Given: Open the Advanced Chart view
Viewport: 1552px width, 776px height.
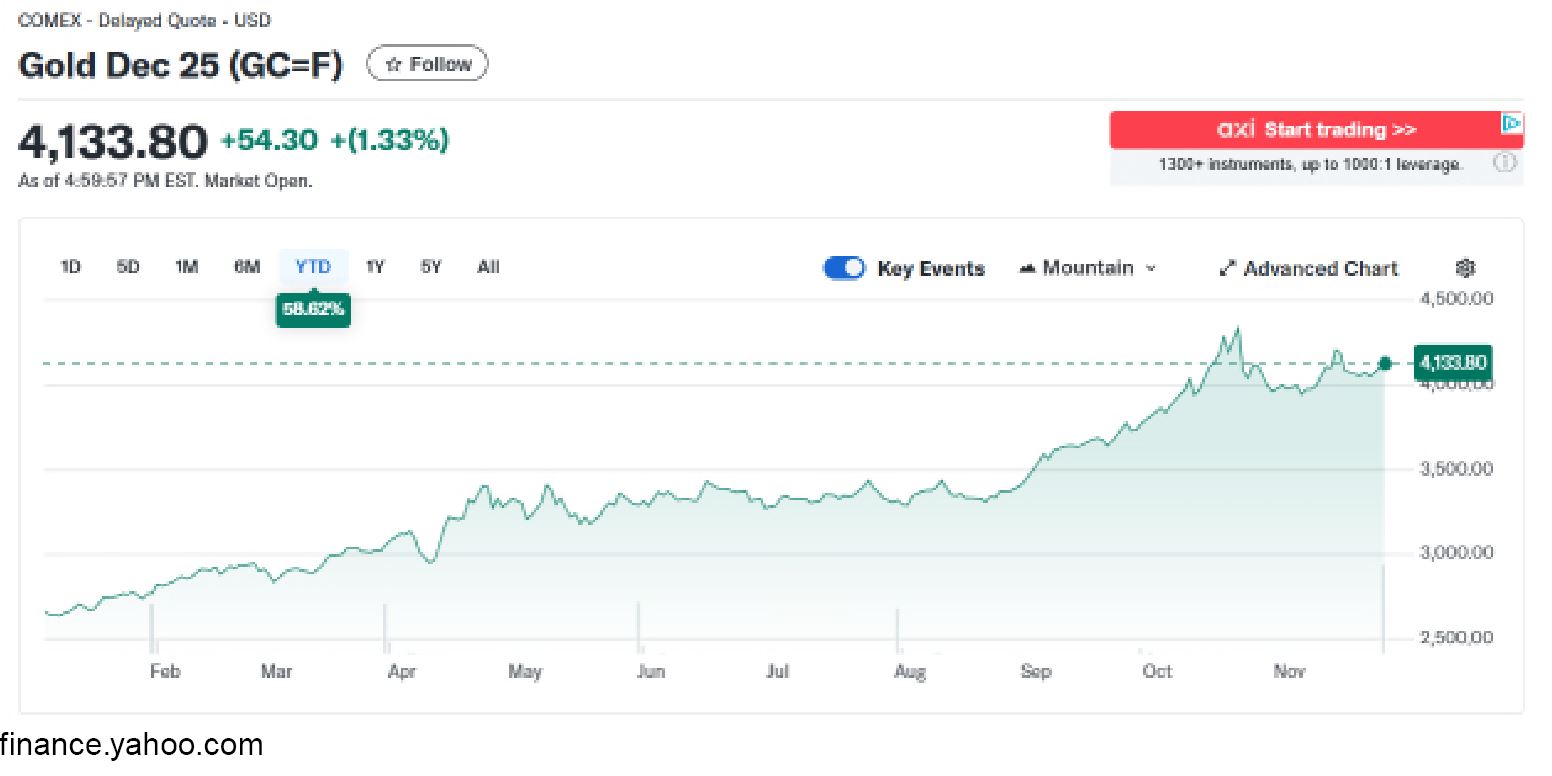Looking at the screenshot, I should click(1309, 268).
